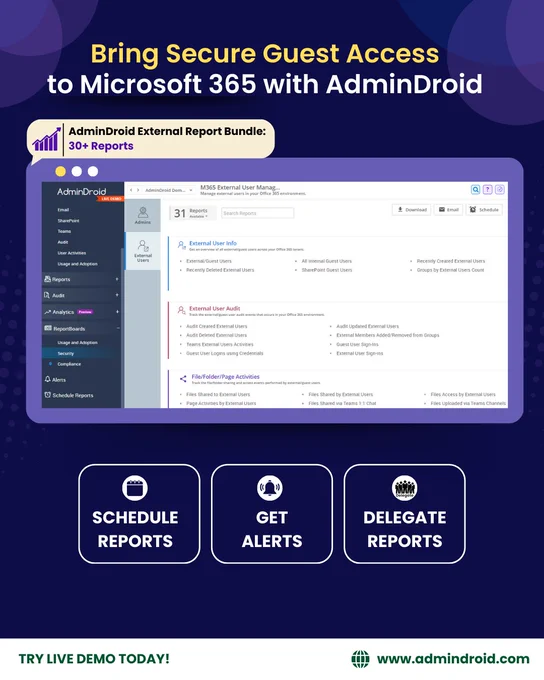Open the SharePoint item in sidebar
The height and width of the screenshot is (680, 544).
68,221
